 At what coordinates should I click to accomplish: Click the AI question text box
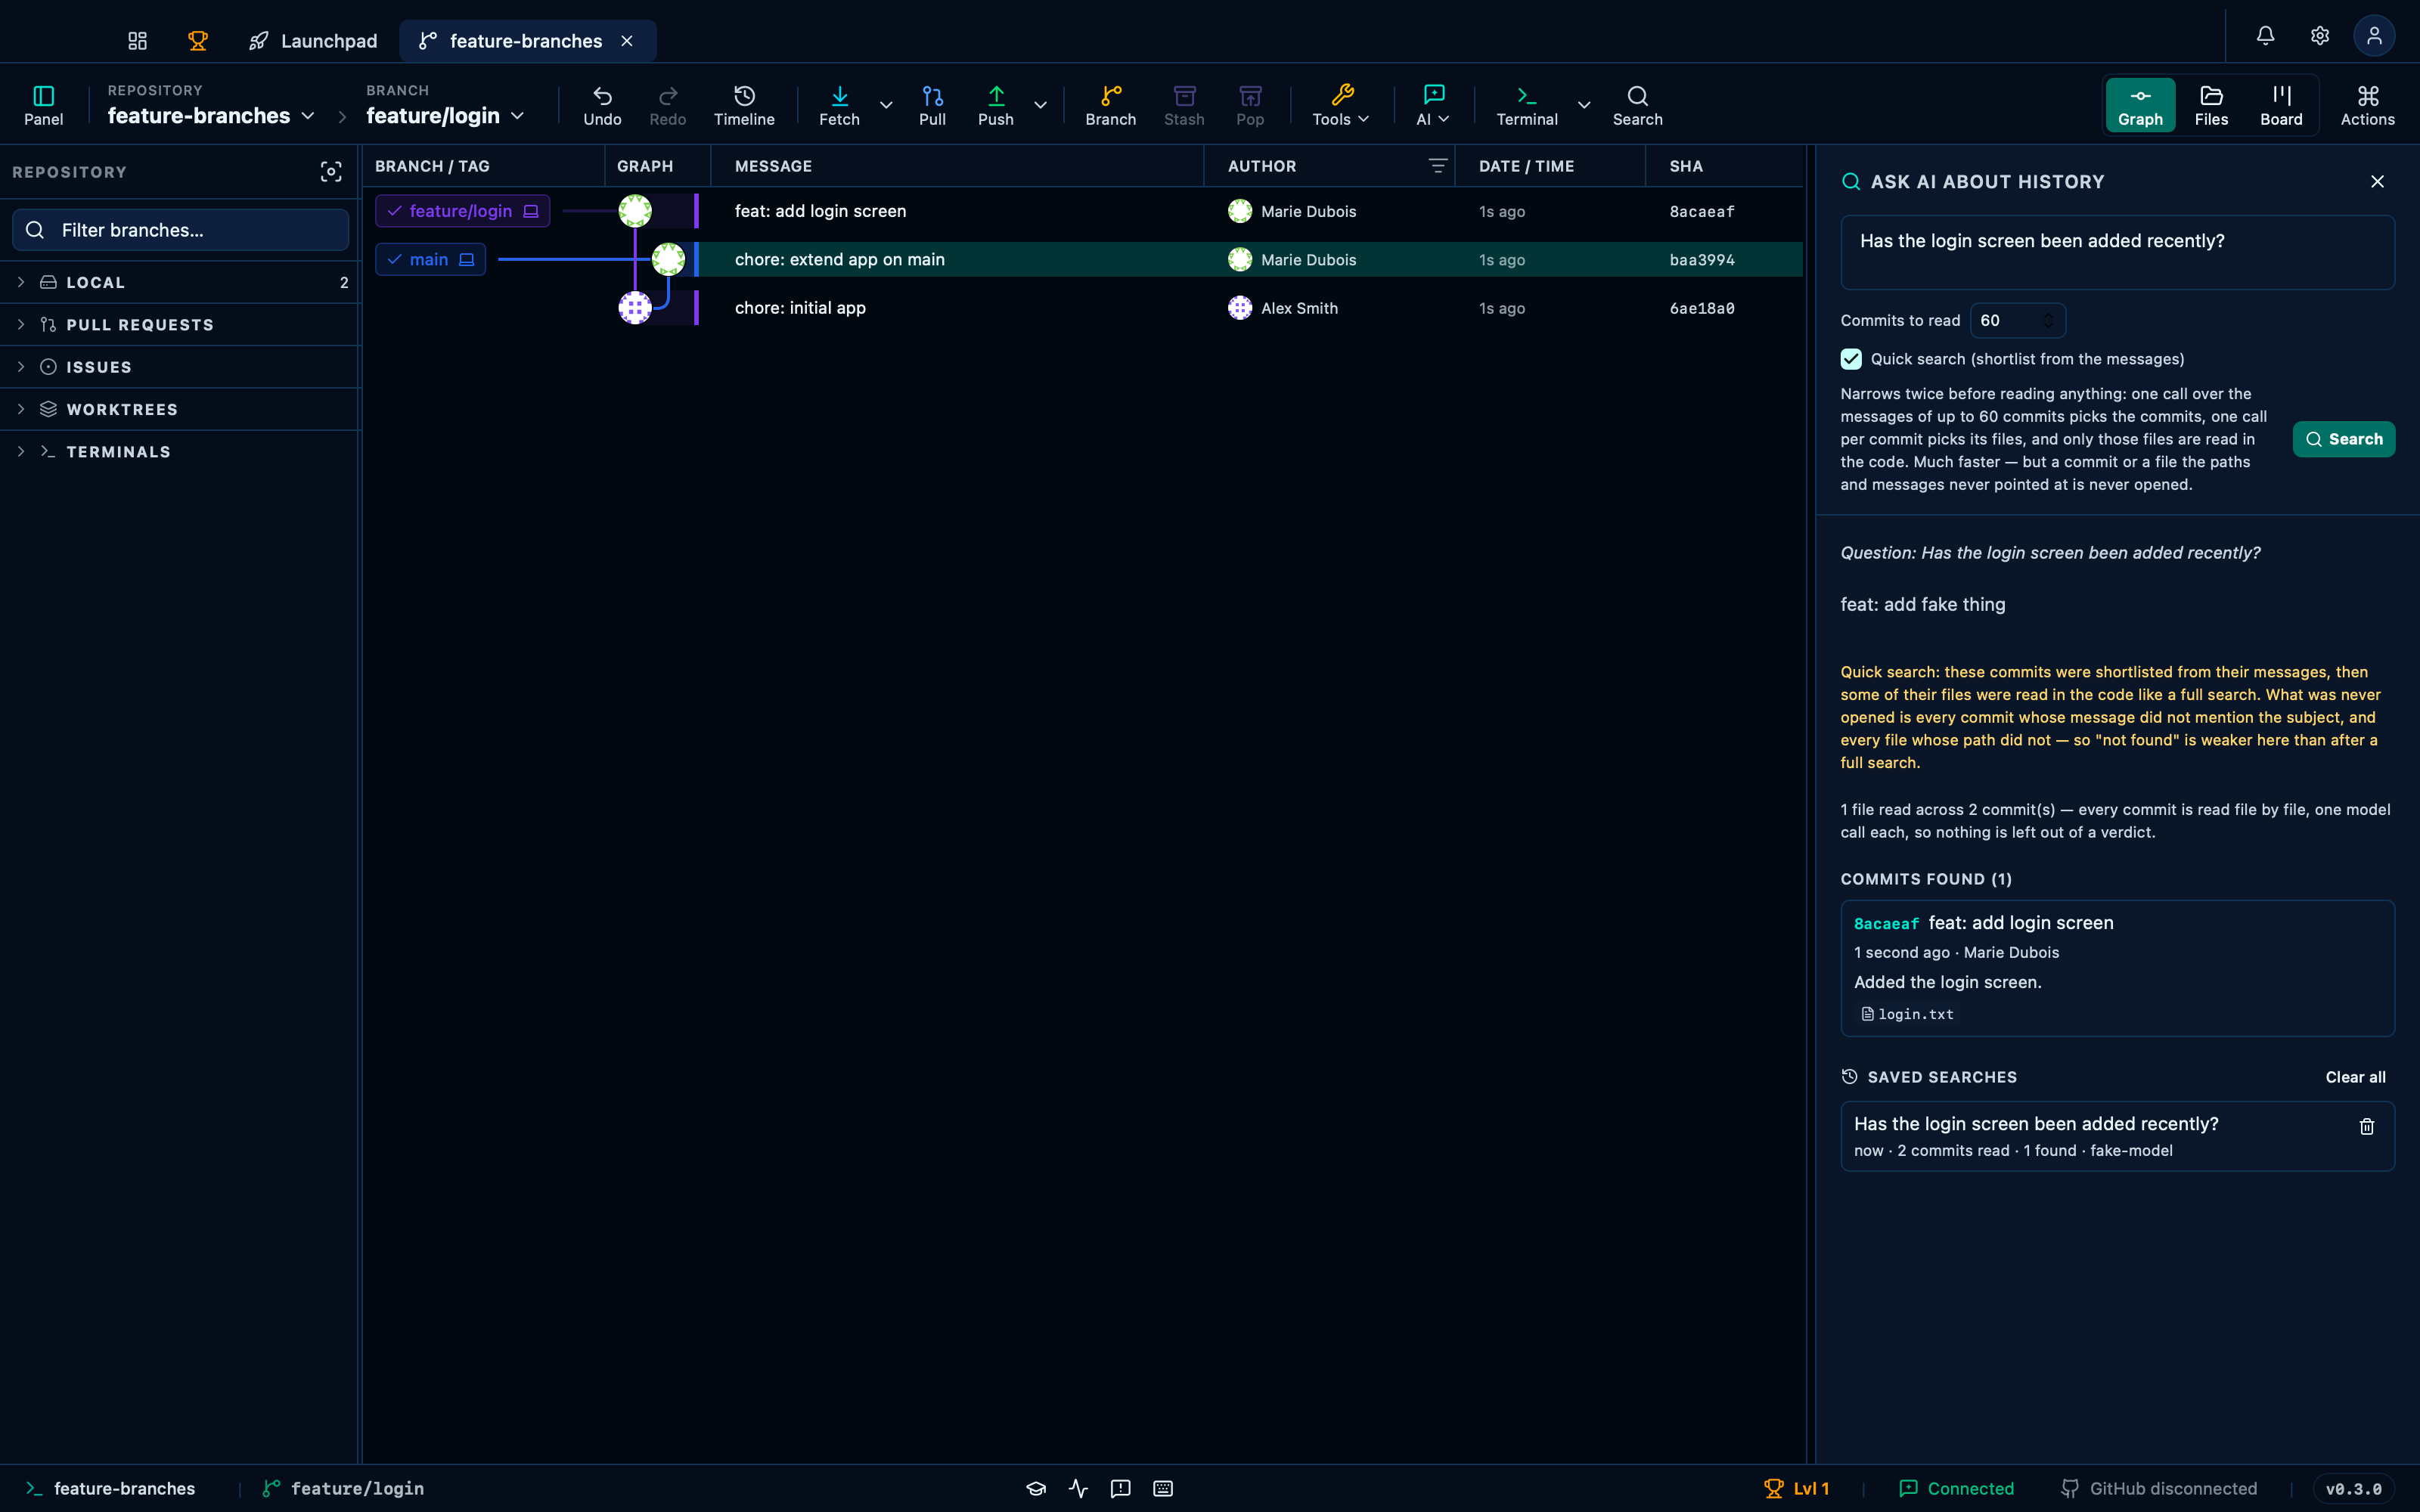[x=2117, y=253]
